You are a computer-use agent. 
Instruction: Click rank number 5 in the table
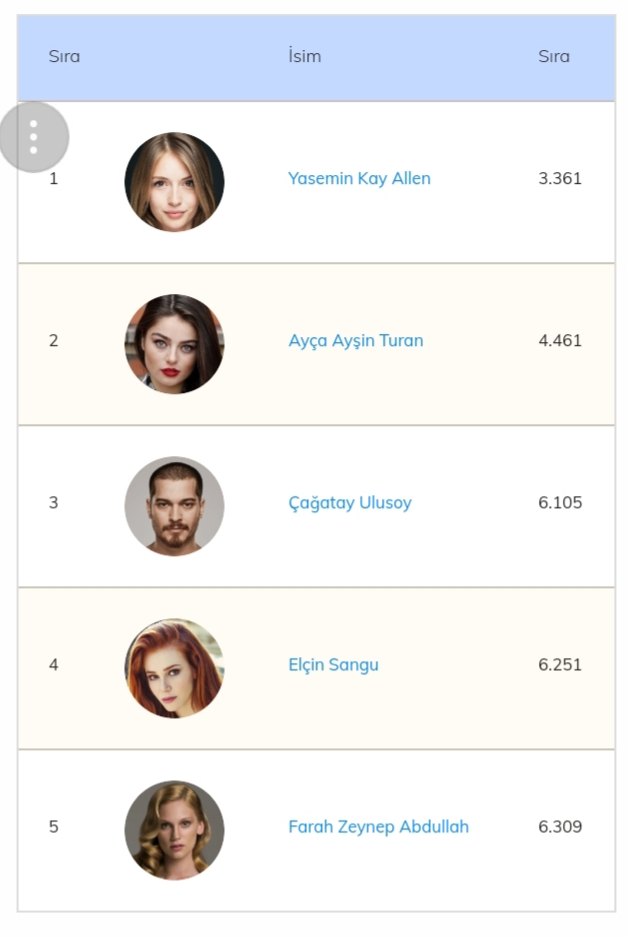(x=54, y=827)
